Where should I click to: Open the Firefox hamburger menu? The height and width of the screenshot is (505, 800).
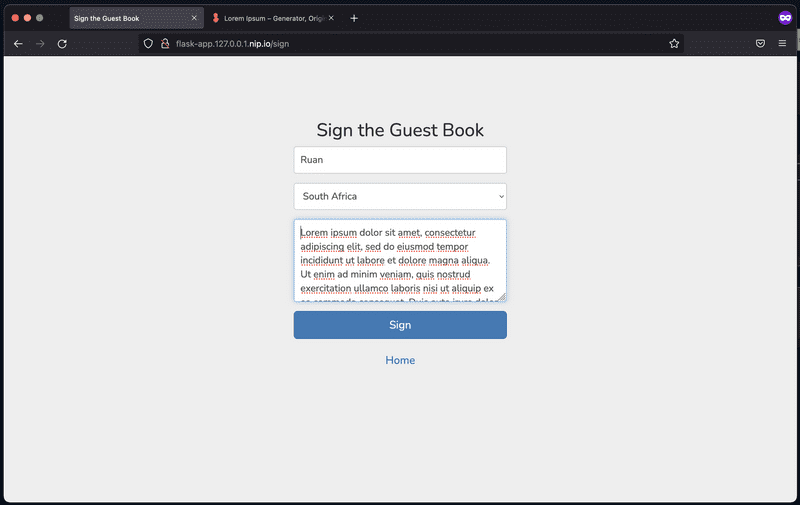point(782,44)
